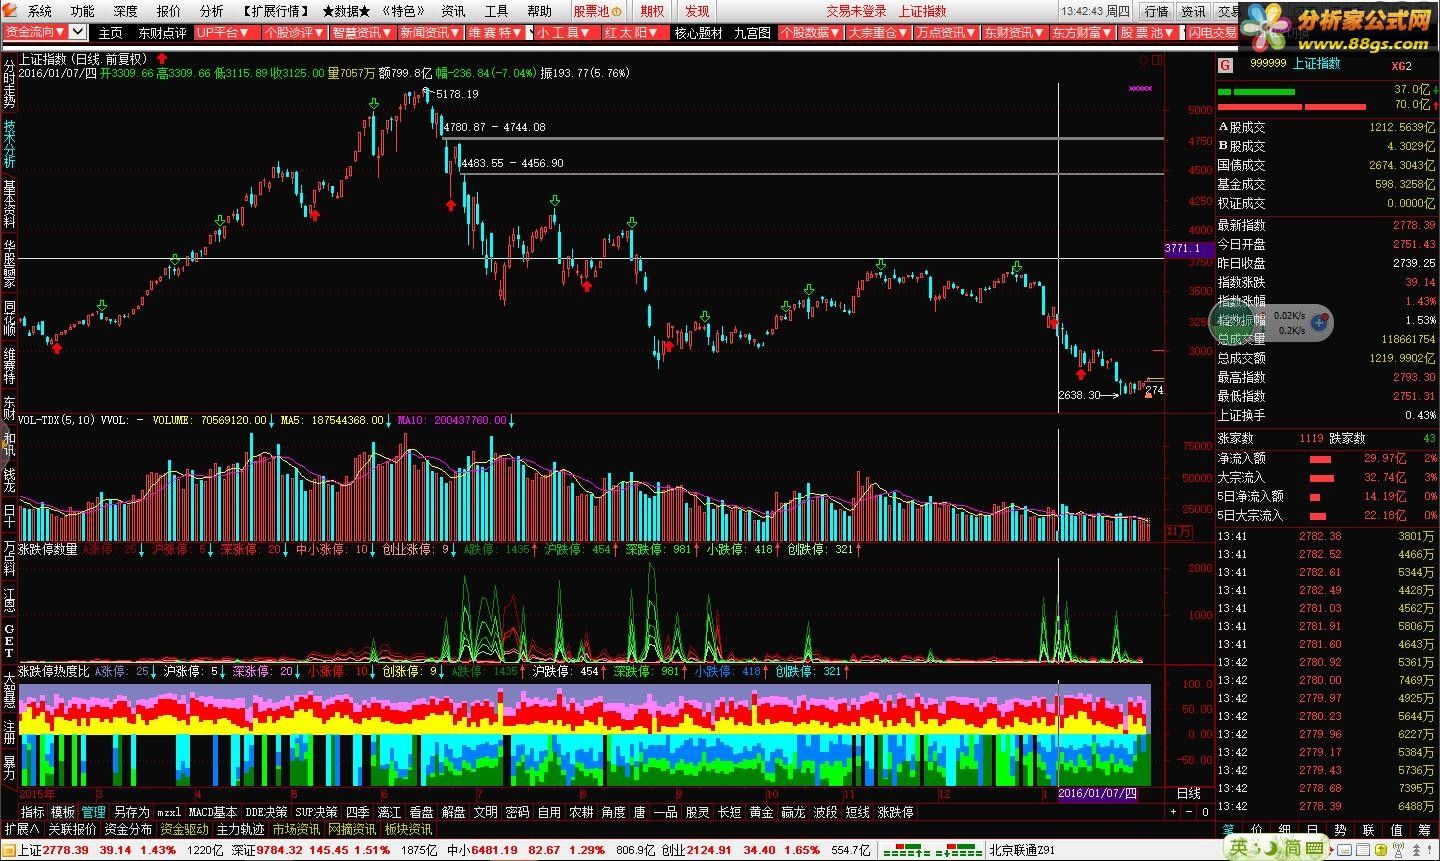This screenshot has height=861, width=1440.
Task: Select the 九宫图 tab
Action: tap(752, 33)
